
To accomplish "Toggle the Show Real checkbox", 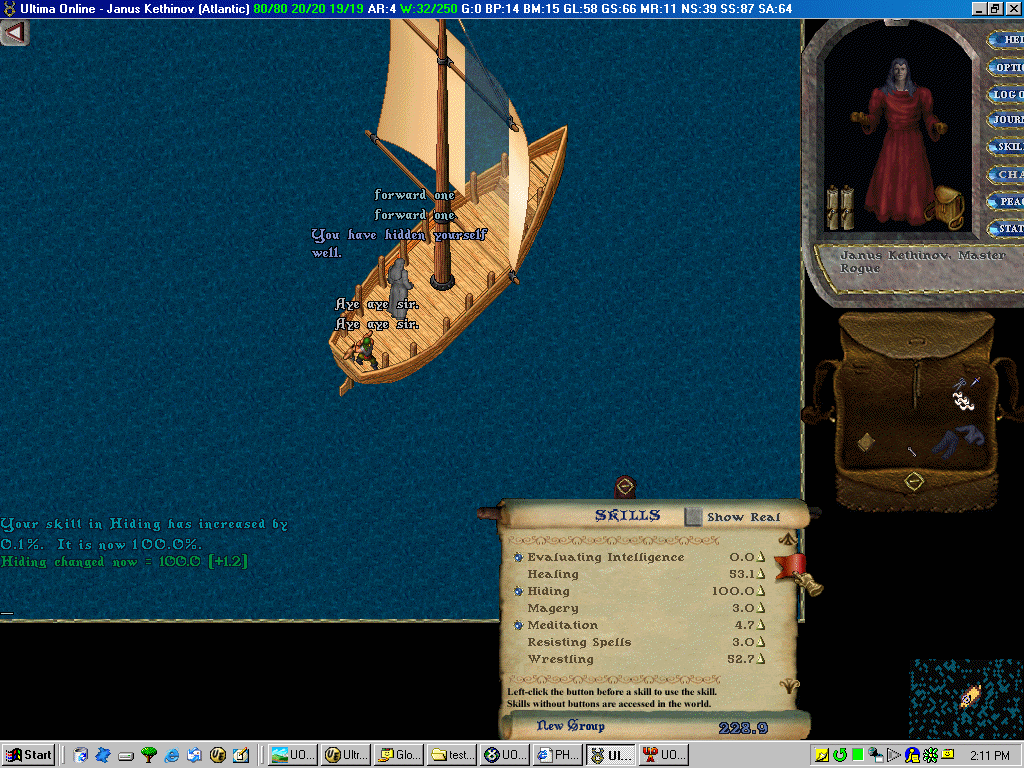I will pos(693,517).
